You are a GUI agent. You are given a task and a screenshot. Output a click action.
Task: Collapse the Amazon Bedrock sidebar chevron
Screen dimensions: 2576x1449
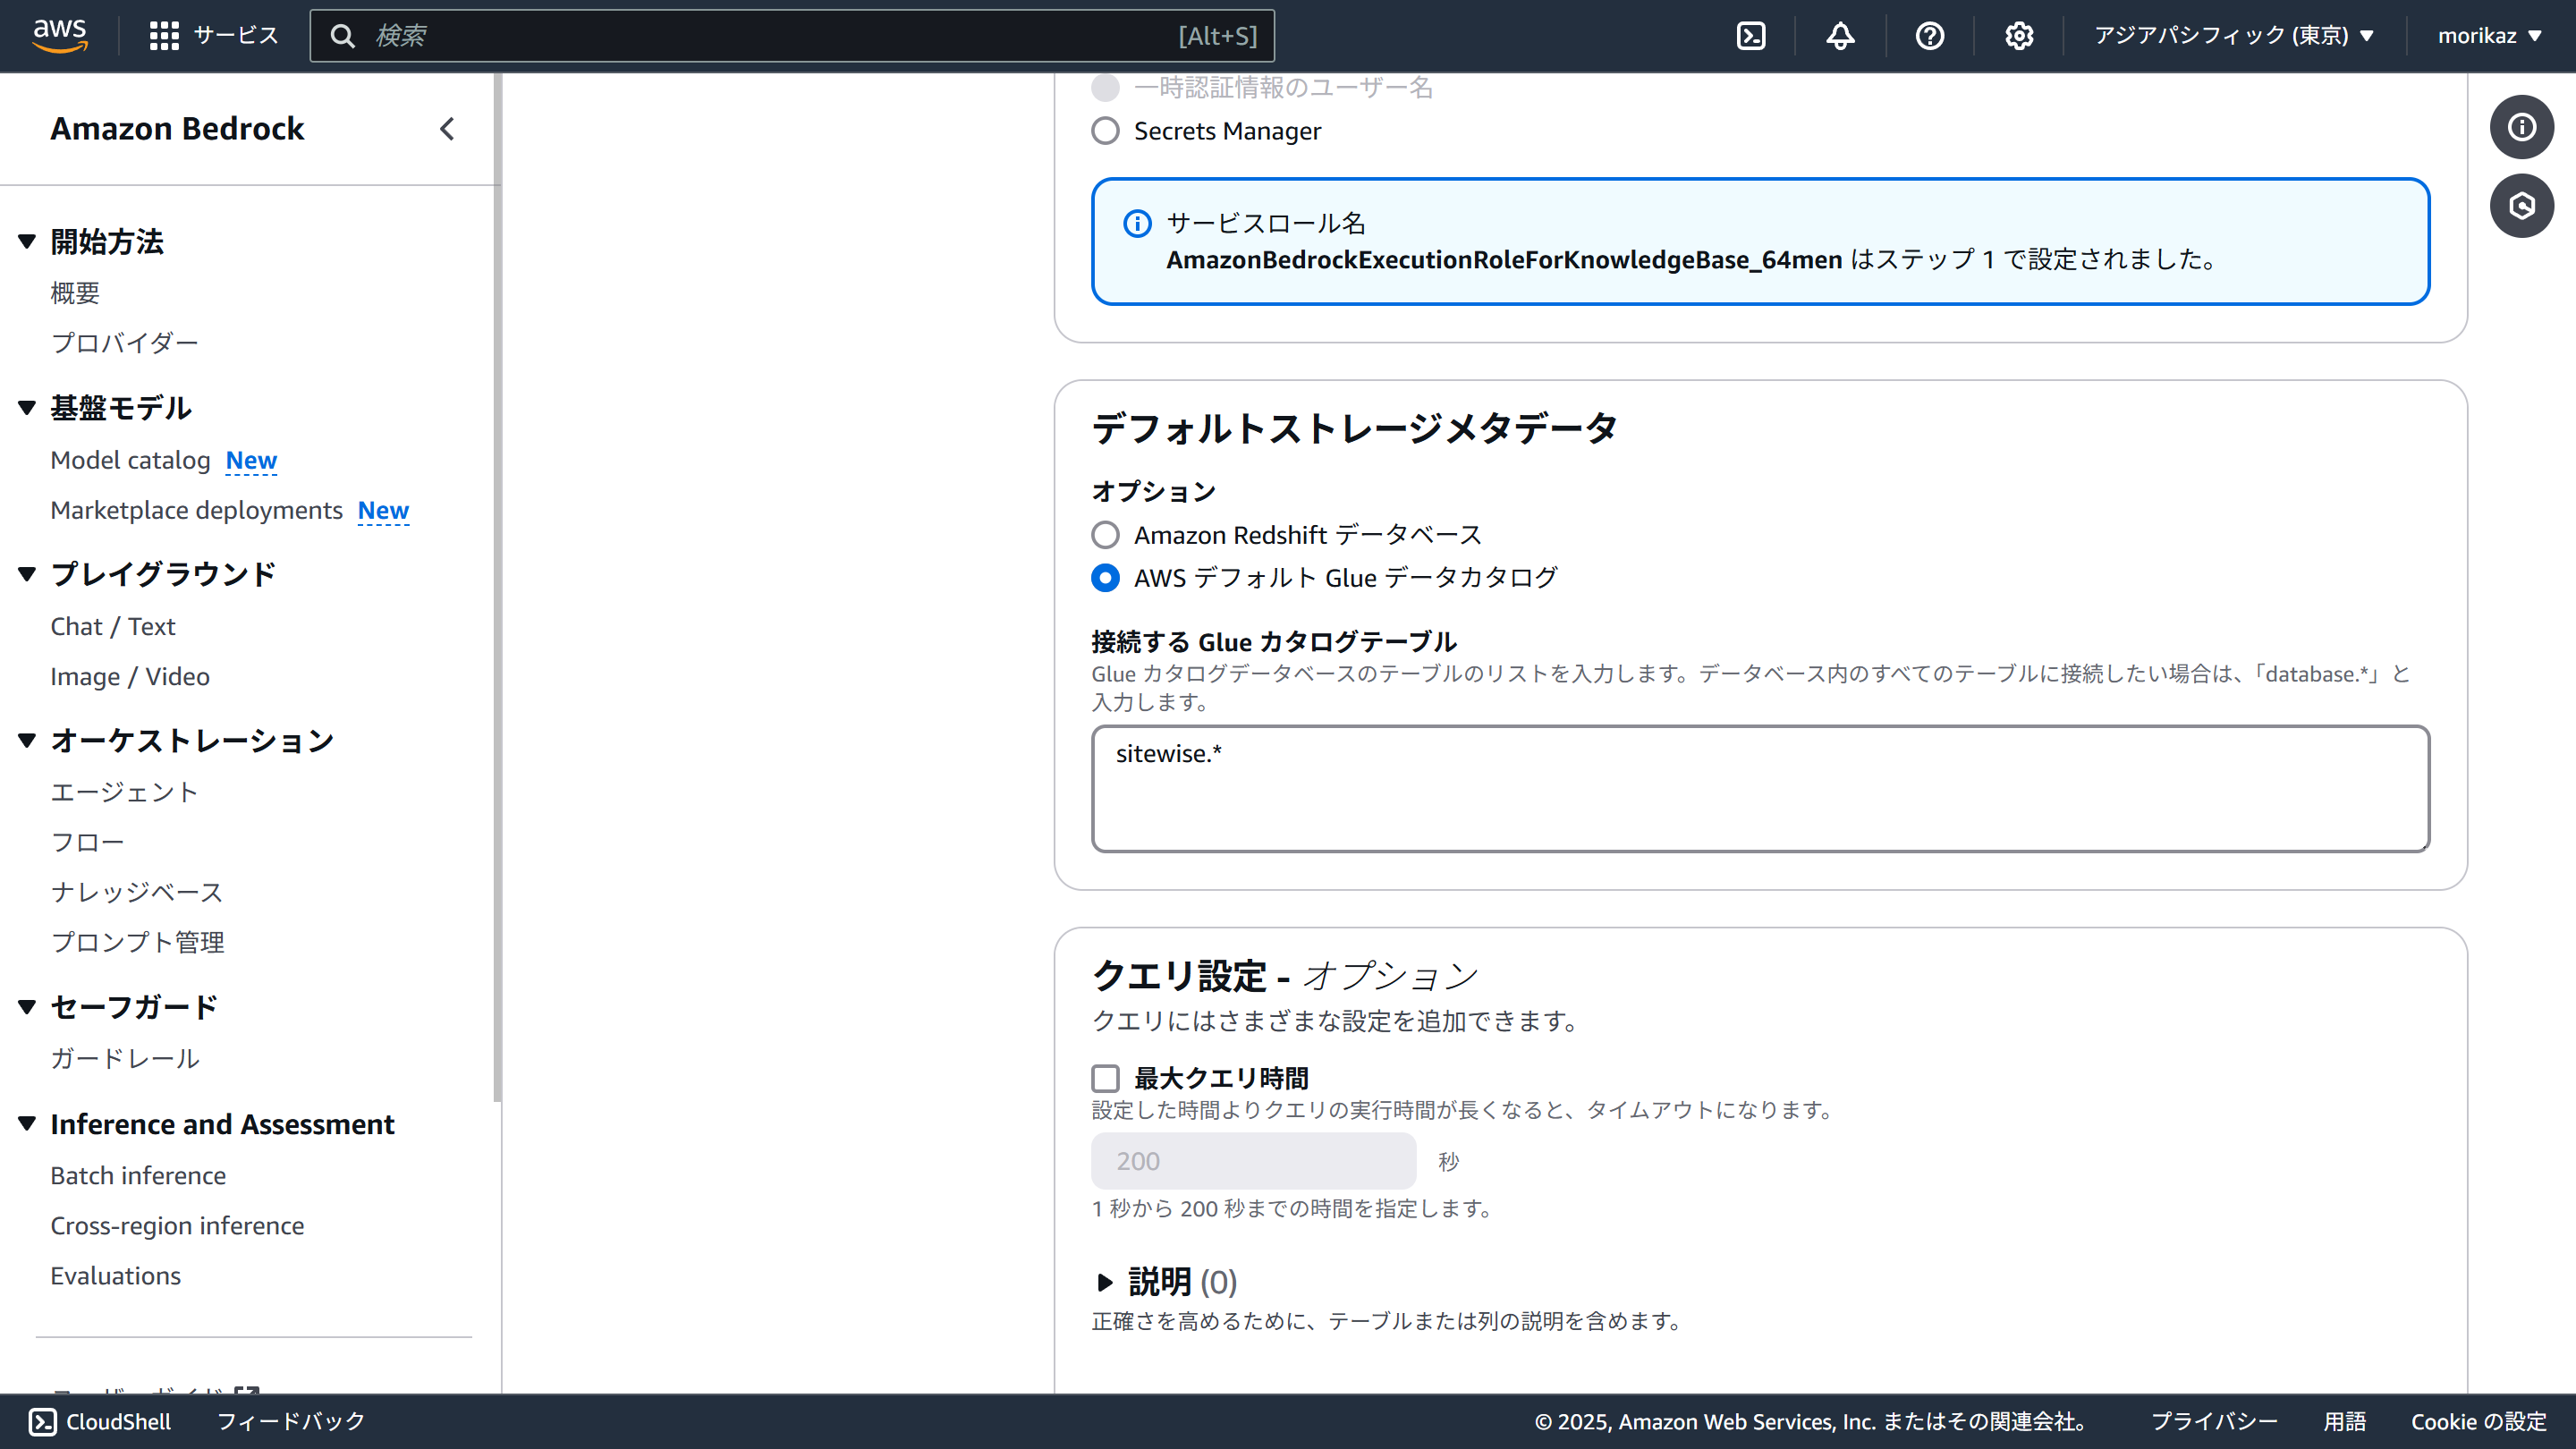point(447,129)
